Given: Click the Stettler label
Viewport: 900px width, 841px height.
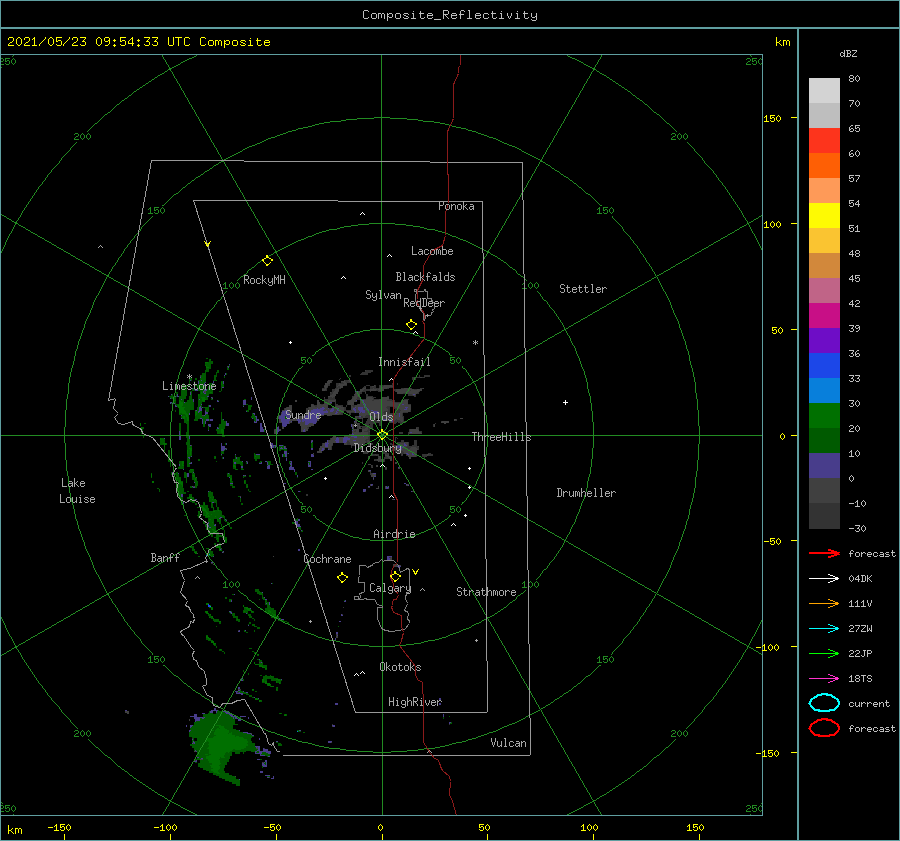Looking at the screenshot, I should pyautogui.click(x=583, y=289).
